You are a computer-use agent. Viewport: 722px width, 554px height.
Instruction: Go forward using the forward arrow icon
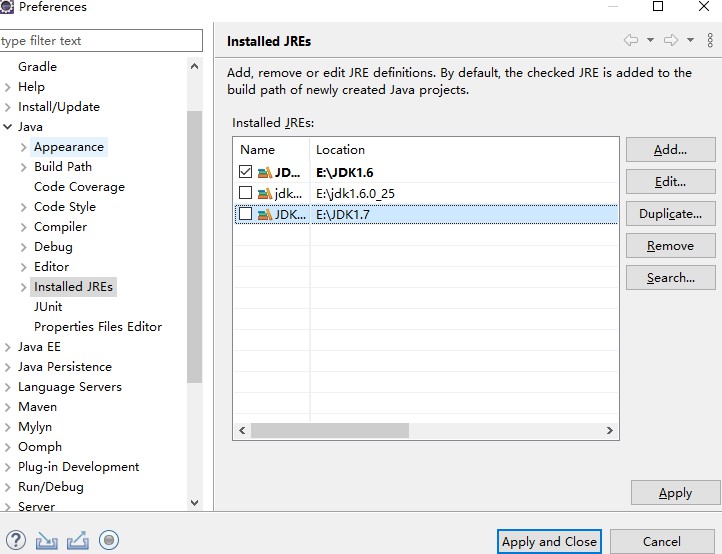pyautogui.click(x=671, y=41)
